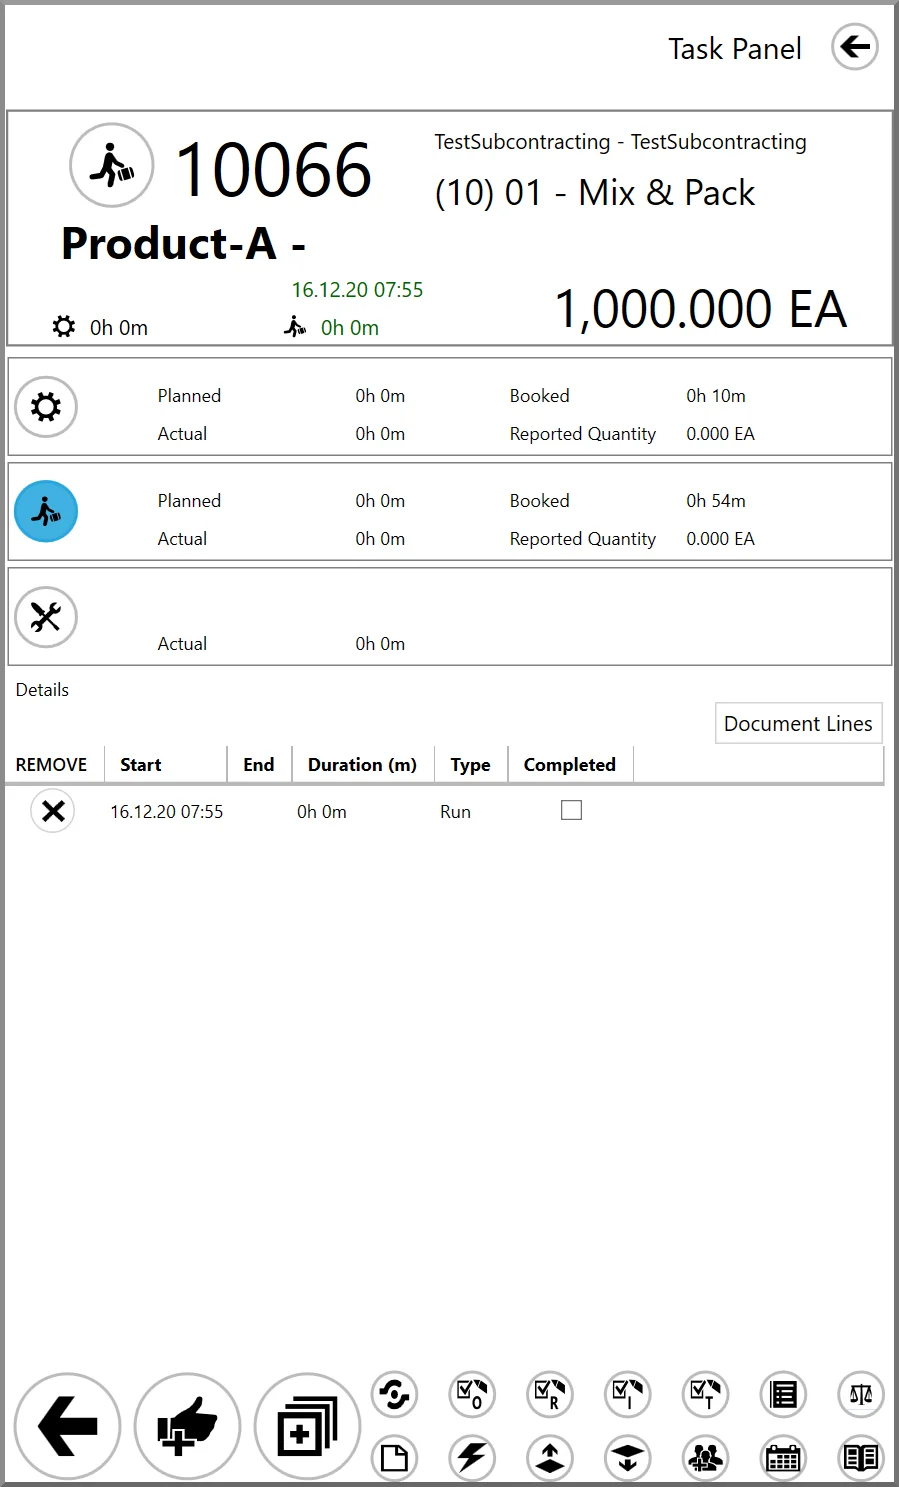Click the large back arrow bottom button

point(67,1426)
